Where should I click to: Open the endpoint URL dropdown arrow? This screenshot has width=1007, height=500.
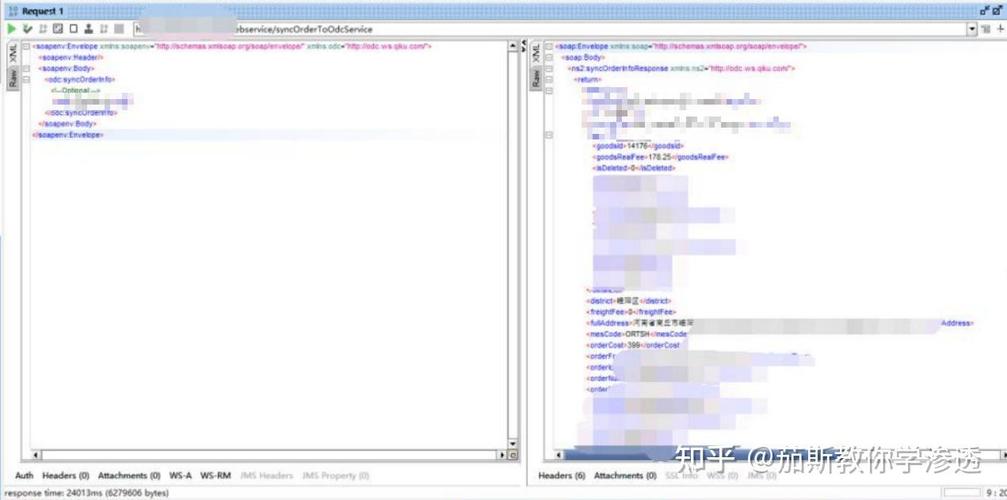[x=972, y=29]
